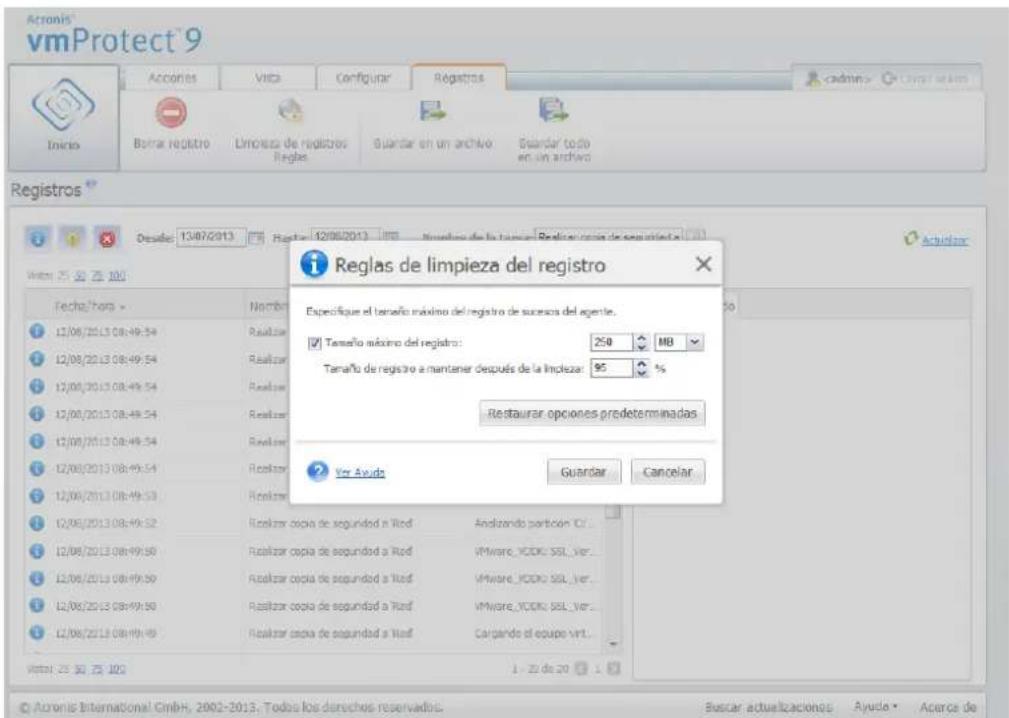Go to next page arrow in log pager
Image resolution: width=1009 pixels, height=718 pixels.
tap(614, 669)
